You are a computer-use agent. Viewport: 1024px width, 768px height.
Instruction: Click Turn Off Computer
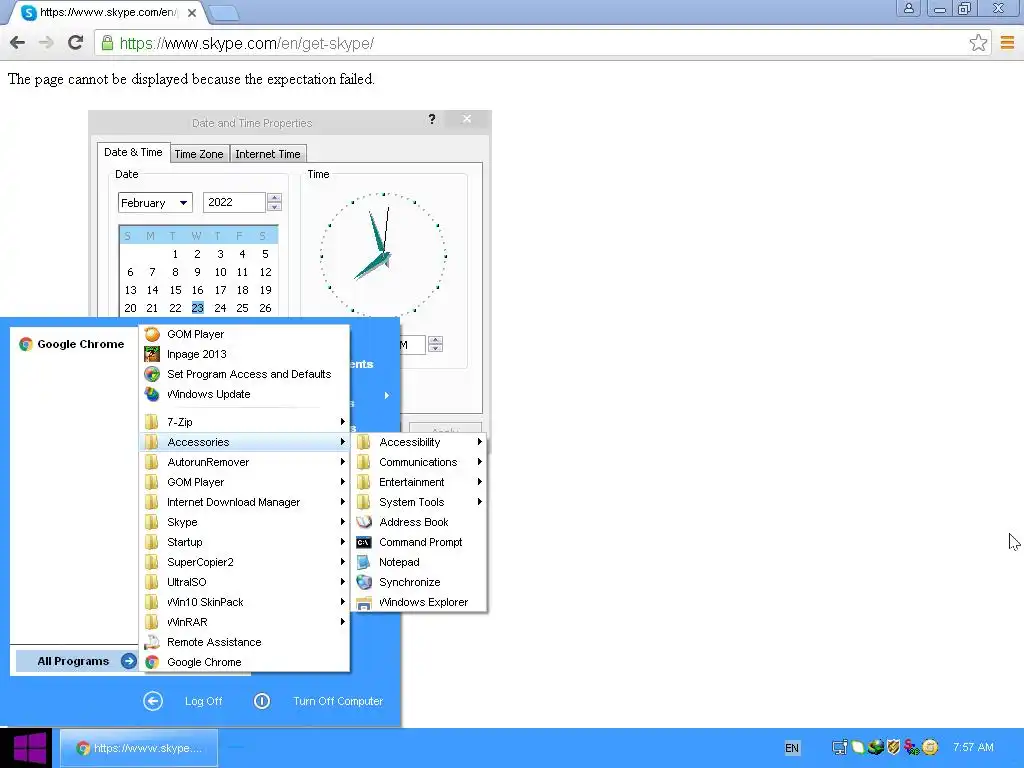[x=318, y=701]
